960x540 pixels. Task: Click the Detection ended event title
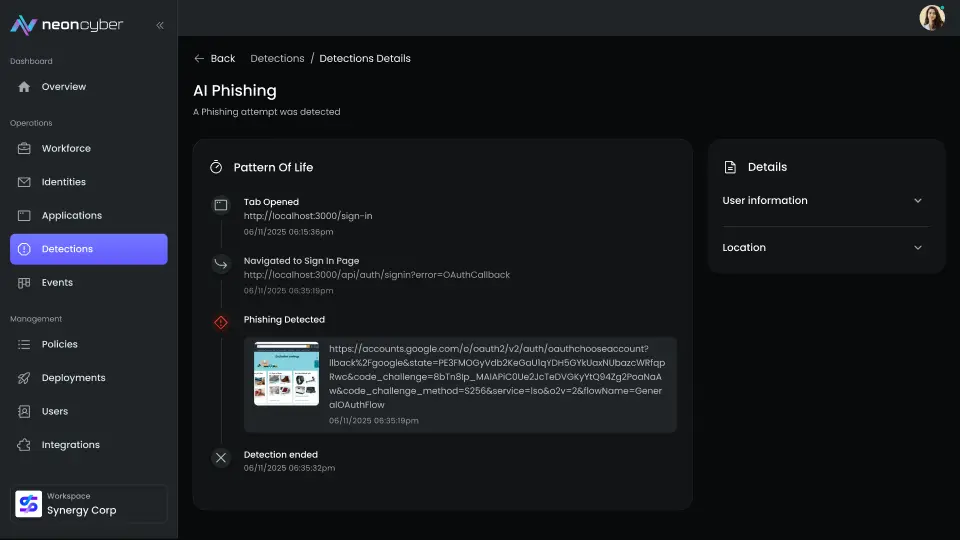pyautogui.click(x=280, y=455)
